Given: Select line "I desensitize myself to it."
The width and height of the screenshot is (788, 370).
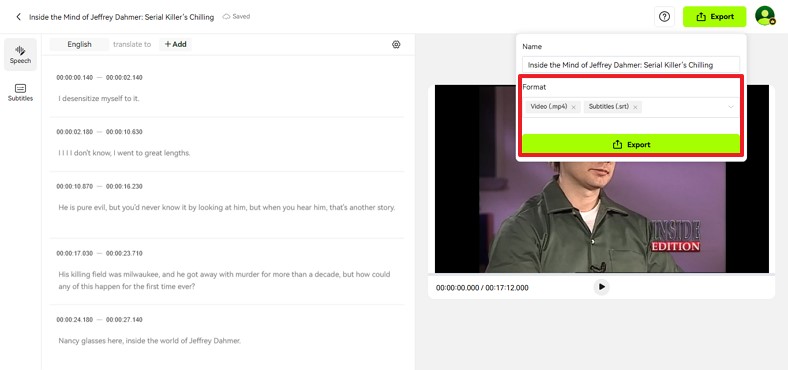Looking at the screenshot, I should pos(99,99).
